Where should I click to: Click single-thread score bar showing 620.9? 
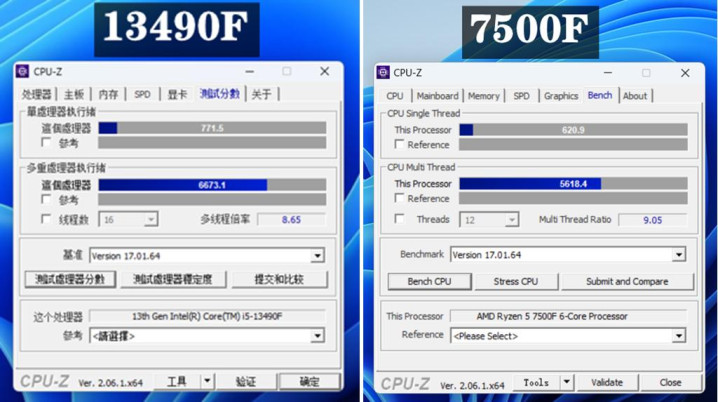click(573, 130)
